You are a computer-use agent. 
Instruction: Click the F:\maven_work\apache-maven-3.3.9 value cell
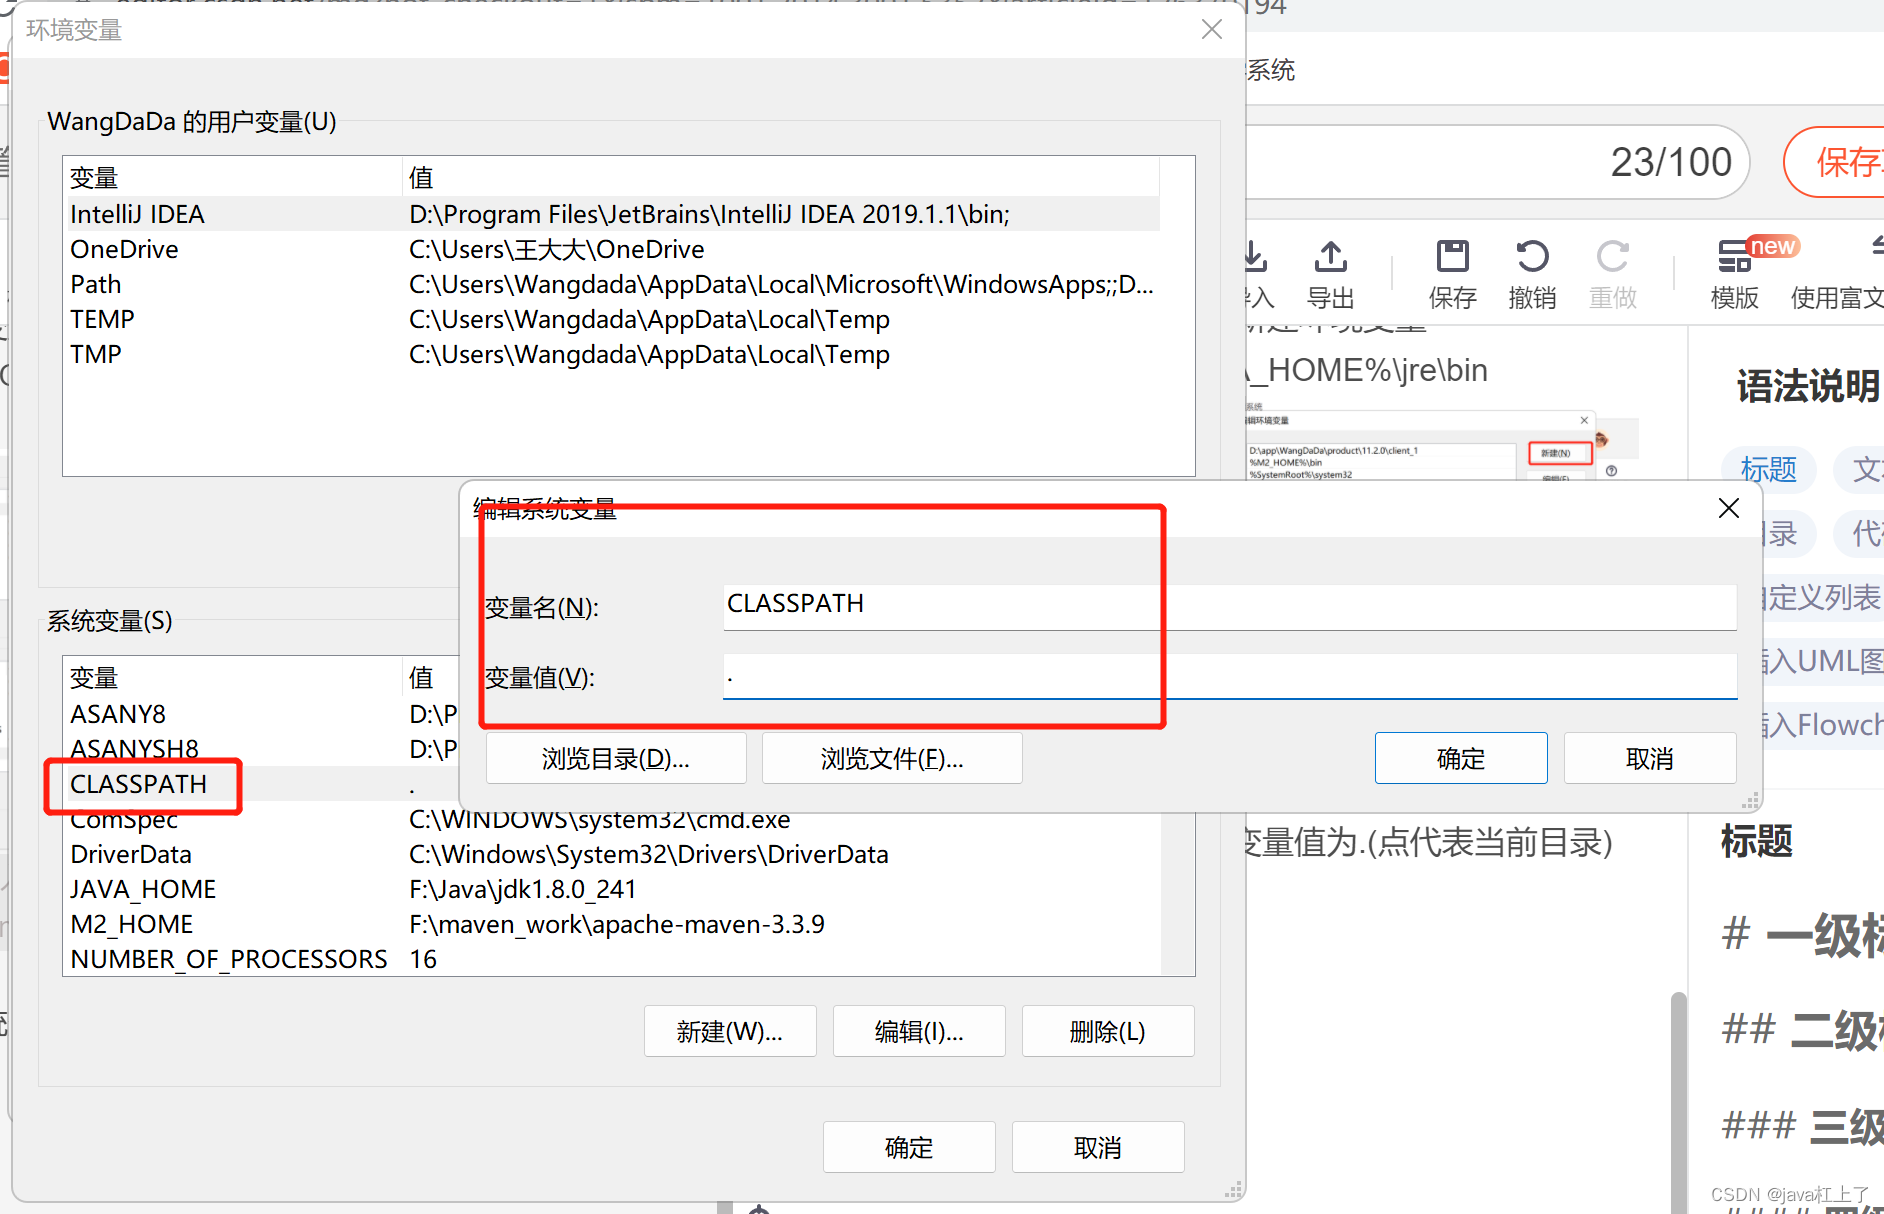pos(617,924)
